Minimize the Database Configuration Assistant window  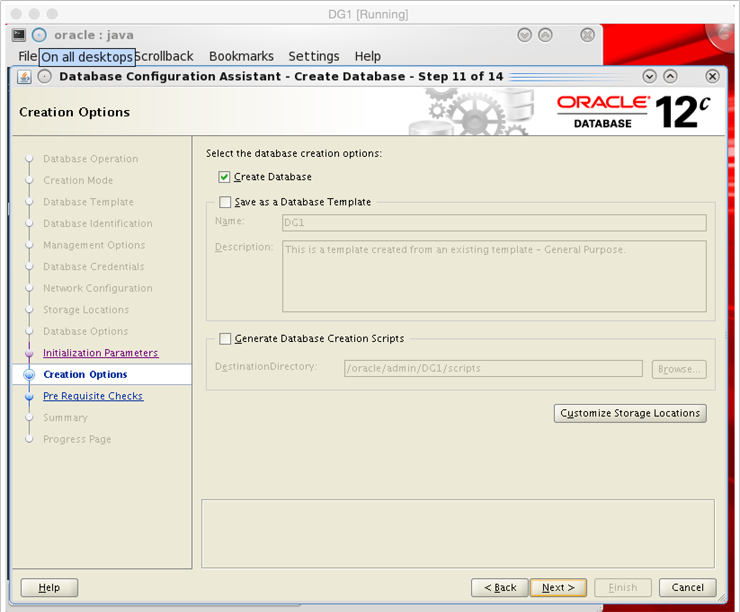[649, 76]
